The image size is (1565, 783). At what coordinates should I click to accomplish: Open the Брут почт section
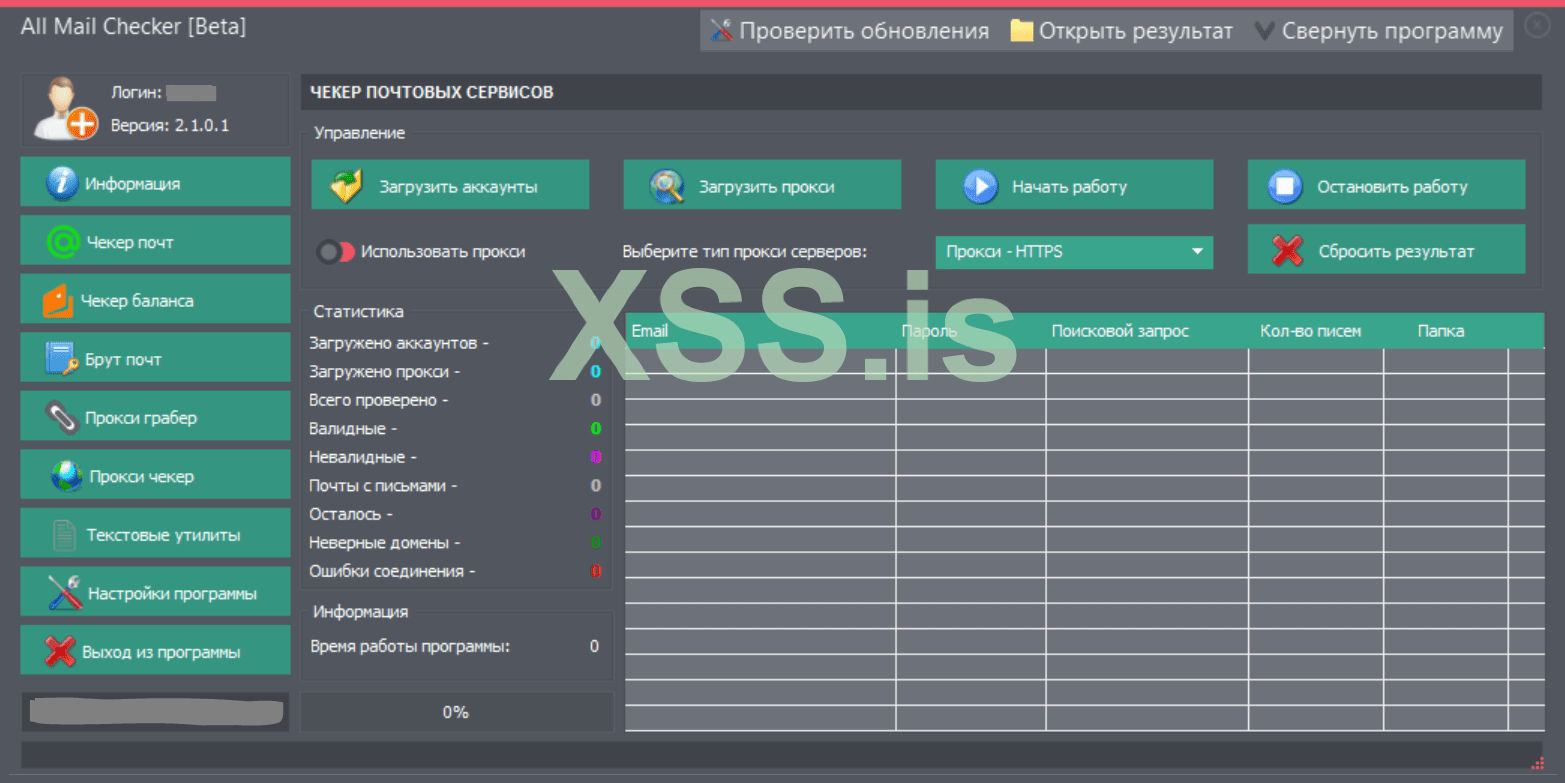(155, 360)
